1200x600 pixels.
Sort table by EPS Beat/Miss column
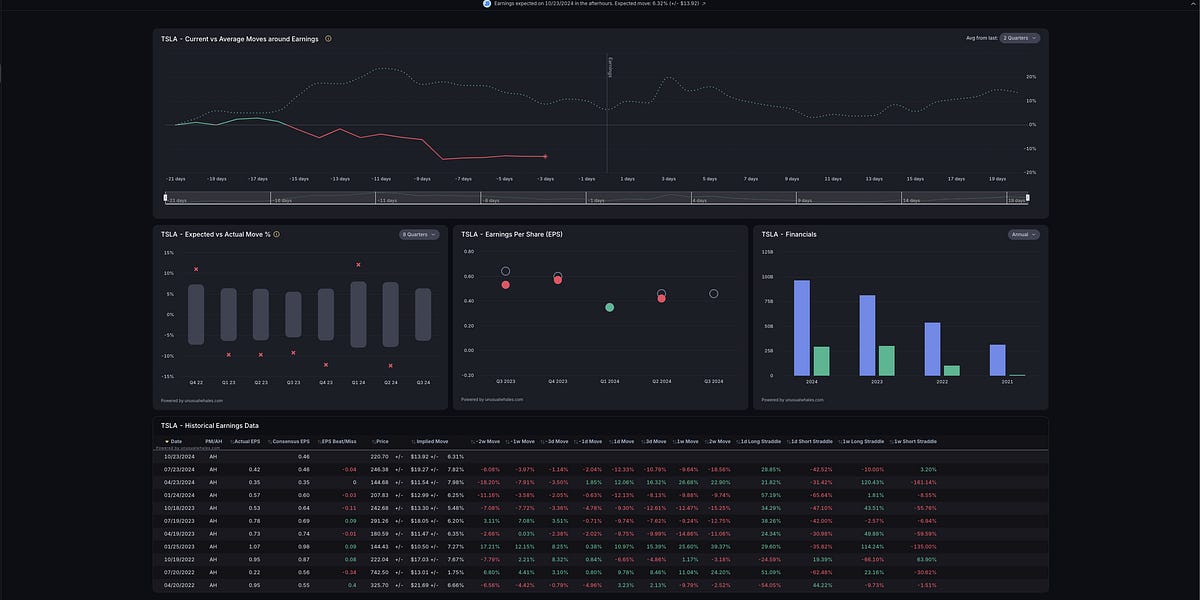click(338, 441)
